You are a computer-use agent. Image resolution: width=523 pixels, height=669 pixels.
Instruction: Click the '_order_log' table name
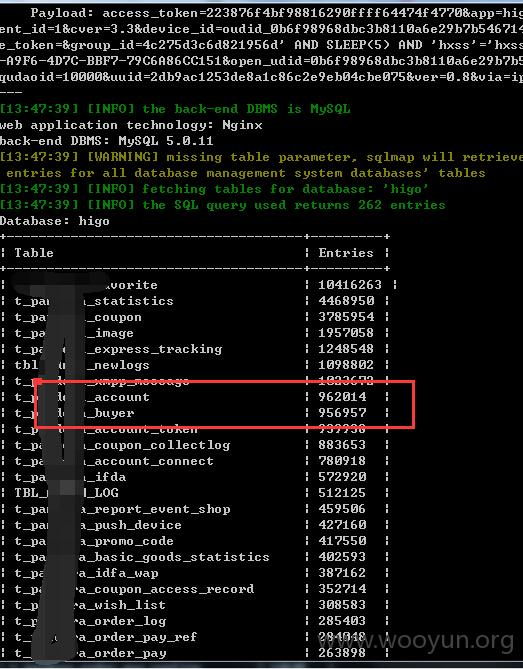click(90, 621)
